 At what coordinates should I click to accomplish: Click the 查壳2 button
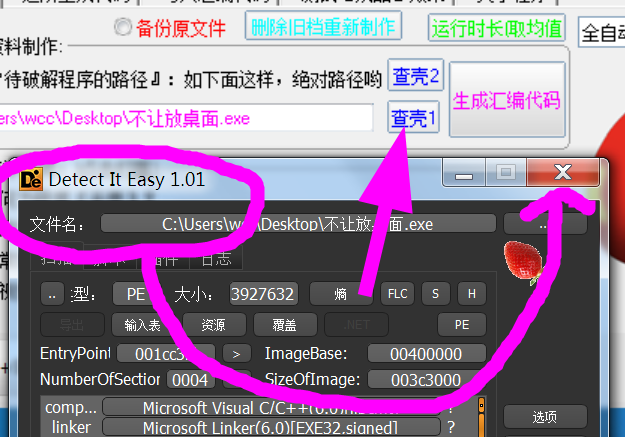coord(416,75)
